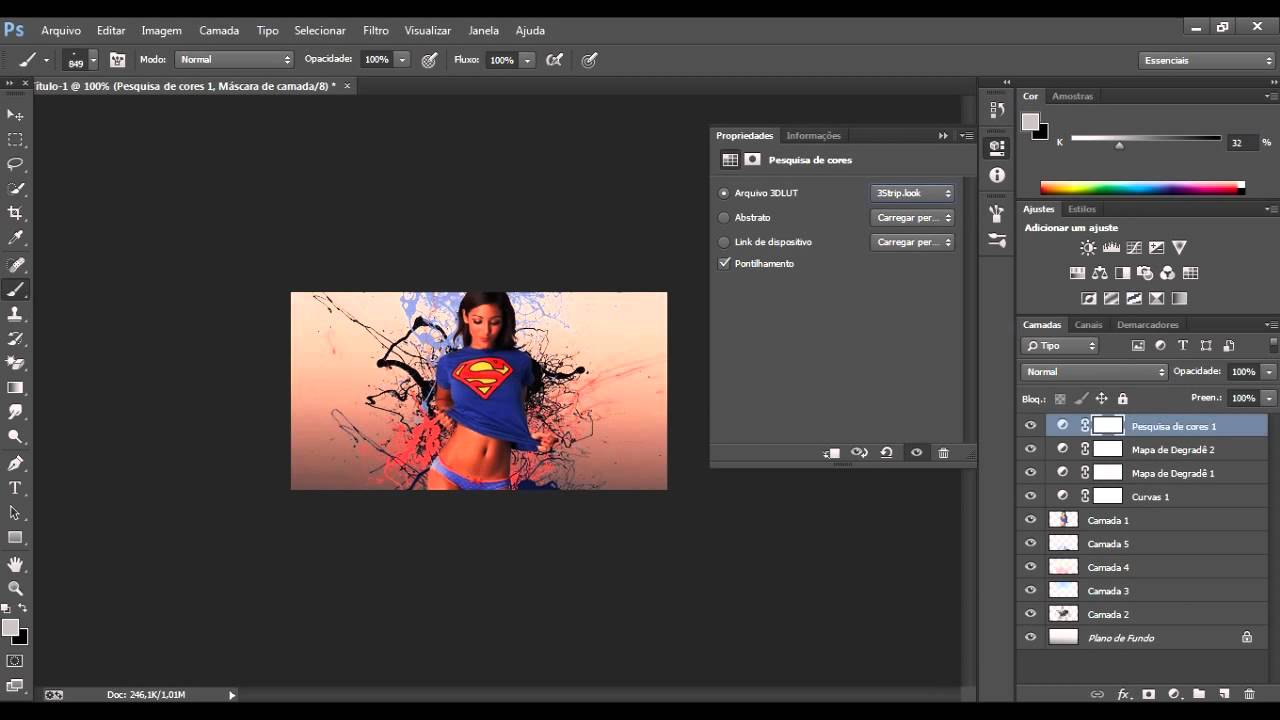Add a layer mask in Camadas
The image size is (1280, 720).
pos(1148,694)
